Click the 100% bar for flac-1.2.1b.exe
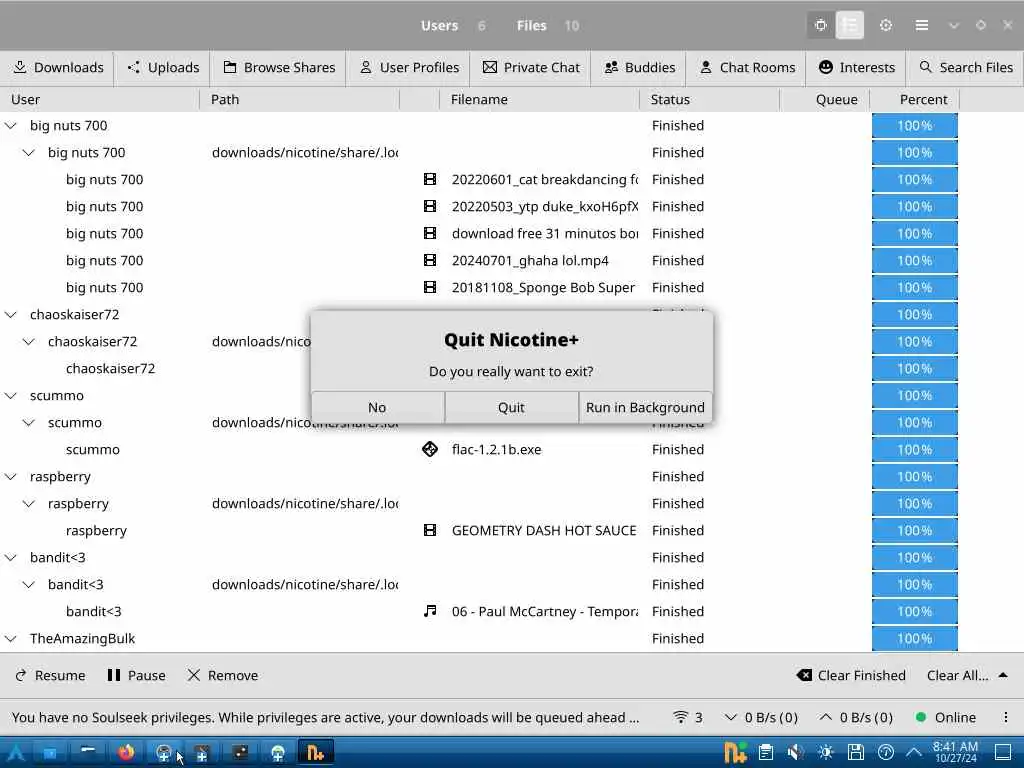The width and height of the screenshot is (1024, 768). tap(914, 449)
